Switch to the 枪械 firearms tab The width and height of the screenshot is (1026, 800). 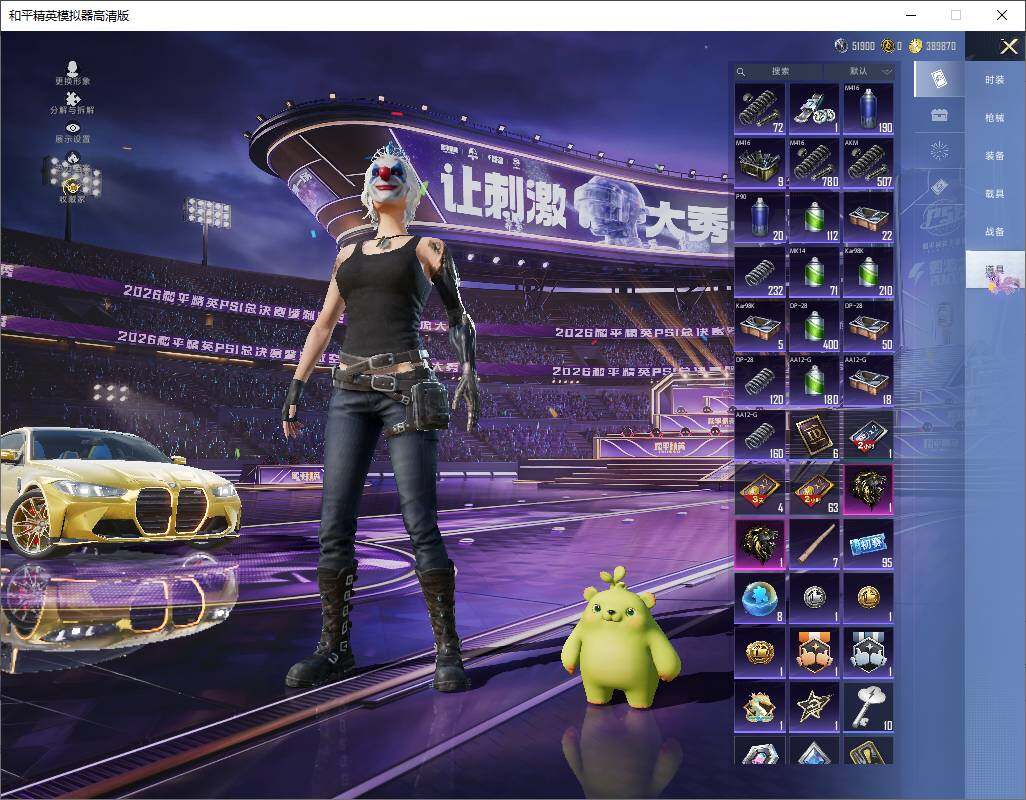[995, 118]
